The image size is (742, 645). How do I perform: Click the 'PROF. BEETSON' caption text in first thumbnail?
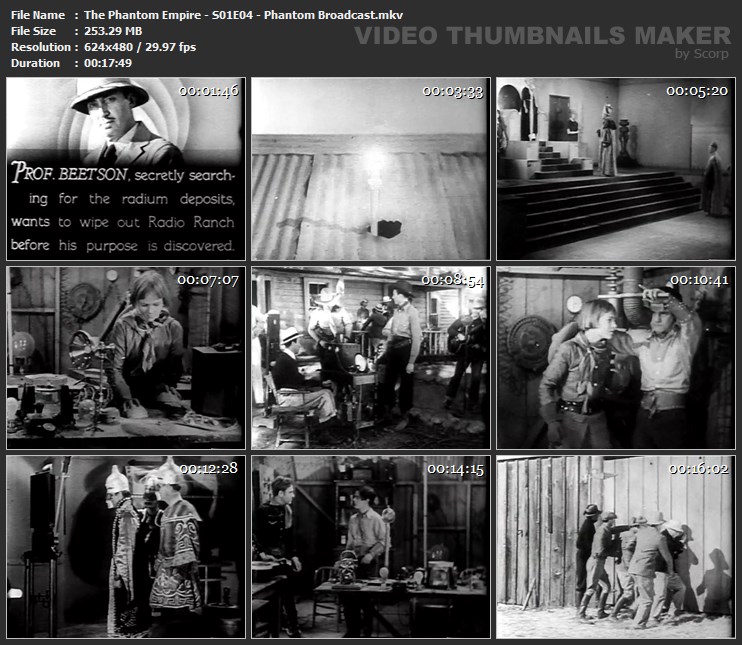(x=69, y=172)
